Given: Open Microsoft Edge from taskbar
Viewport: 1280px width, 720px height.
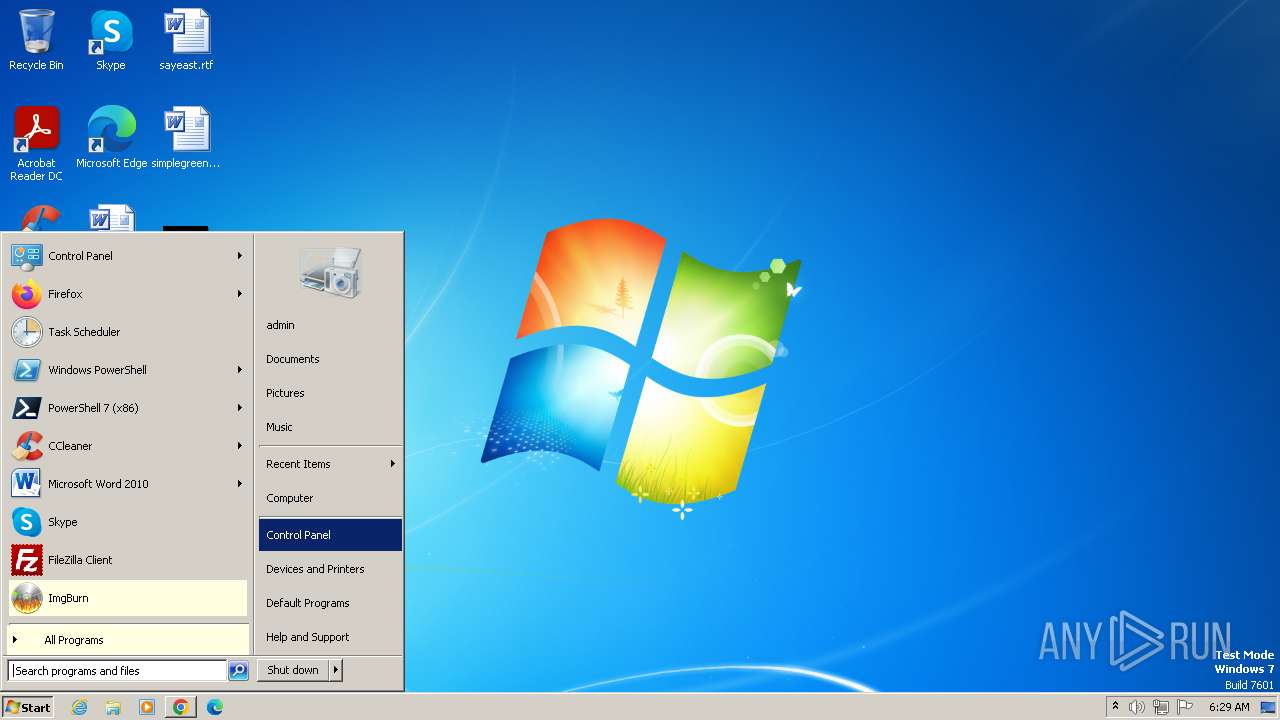Looking at the screenshot, I should tap(215, 707).
